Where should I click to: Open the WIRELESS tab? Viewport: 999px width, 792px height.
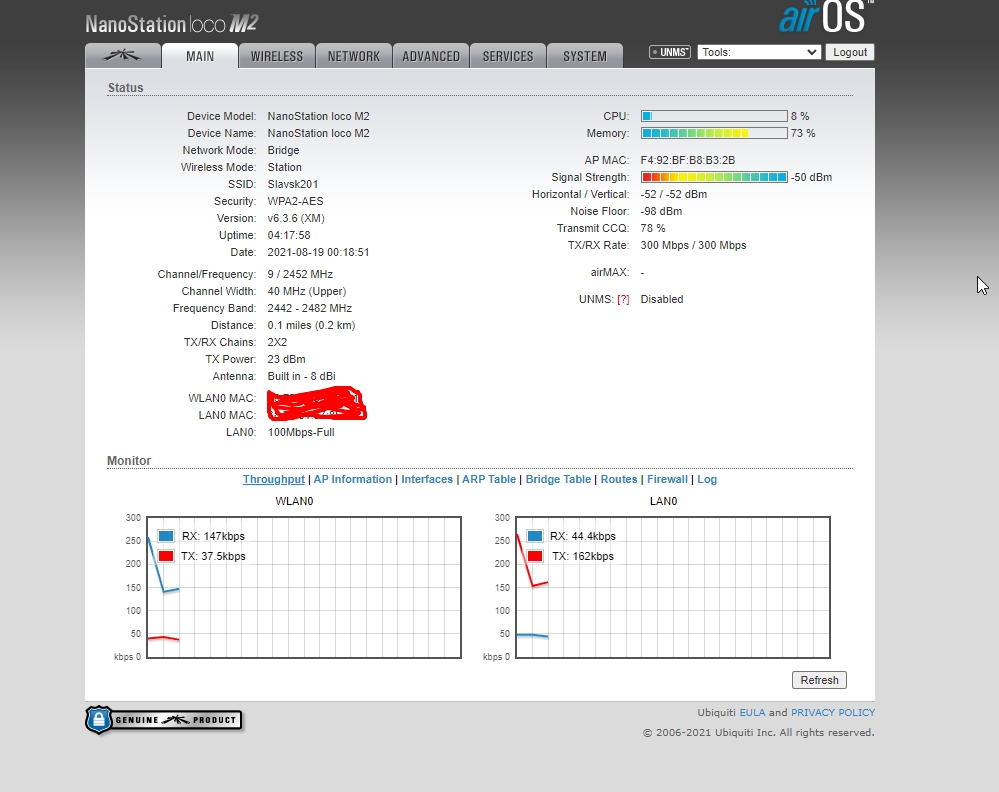[277, 56]
